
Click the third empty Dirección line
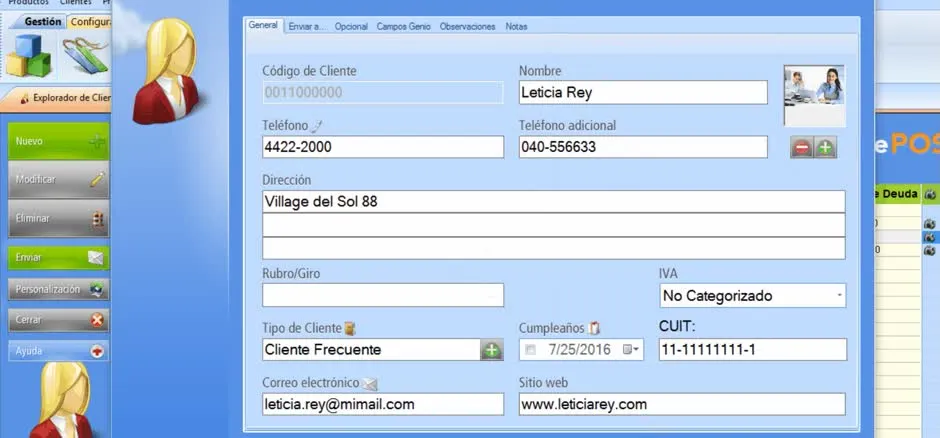point(553,248)
